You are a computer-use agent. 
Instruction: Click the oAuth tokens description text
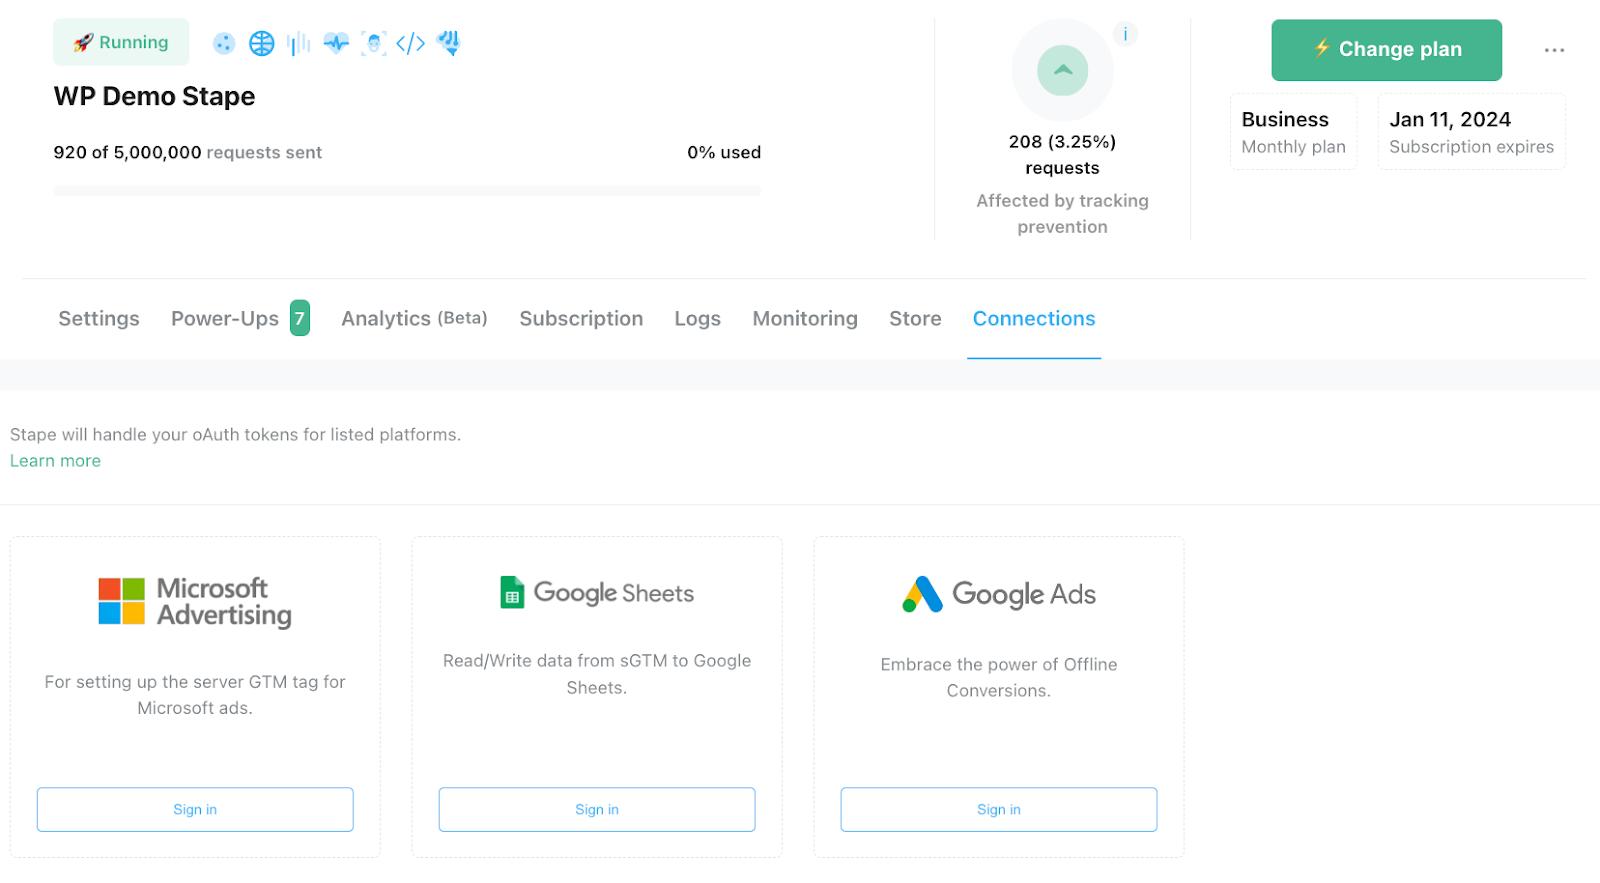[x=235, y=435]
